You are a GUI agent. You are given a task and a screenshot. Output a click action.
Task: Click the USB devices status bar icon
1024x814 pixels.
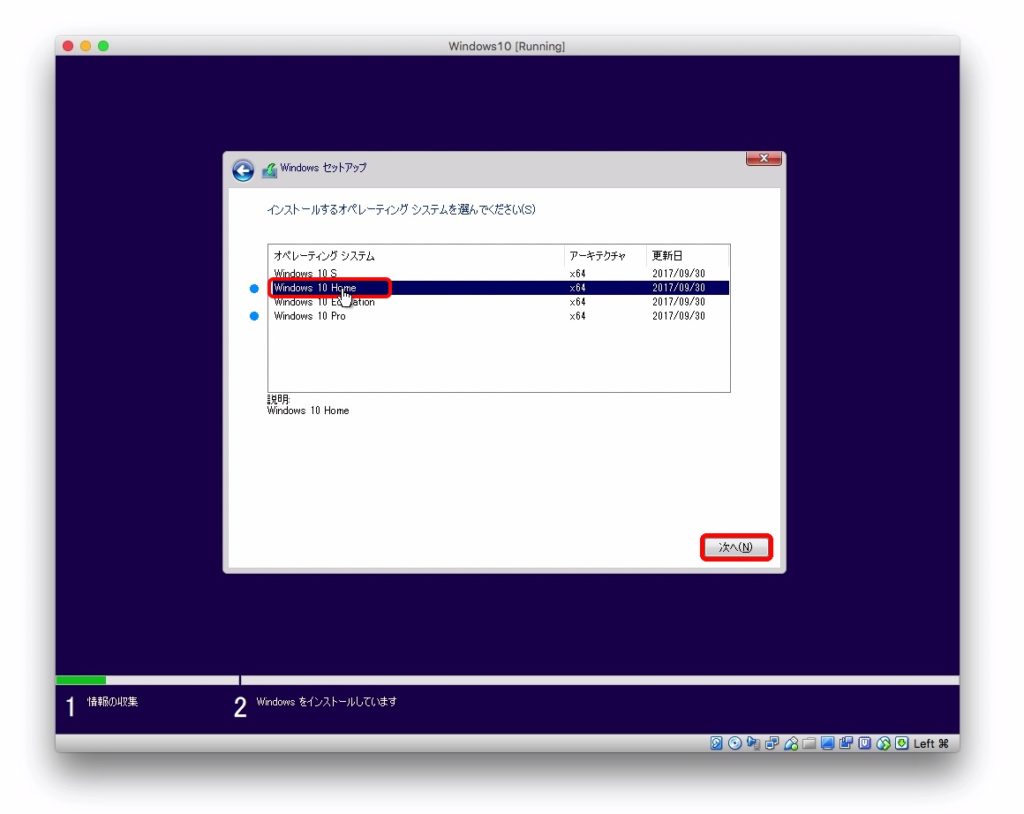(x=791, y=743)
